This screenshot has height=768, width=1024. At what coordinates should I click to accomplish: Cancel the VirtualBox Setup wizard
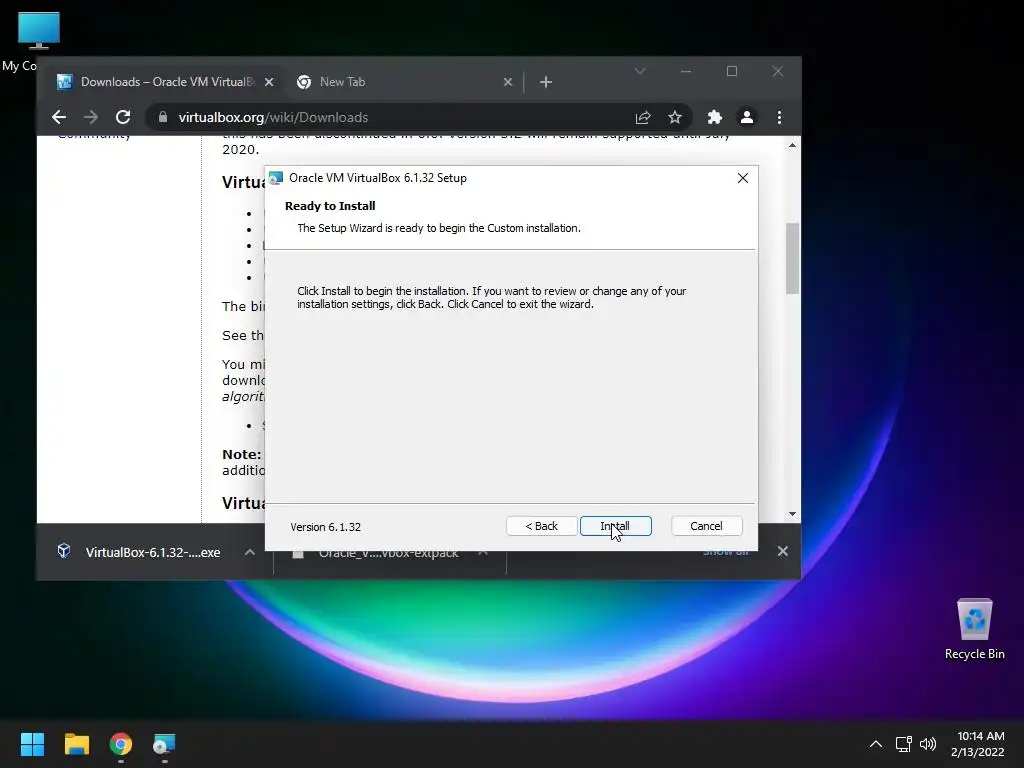click(706, 526)
